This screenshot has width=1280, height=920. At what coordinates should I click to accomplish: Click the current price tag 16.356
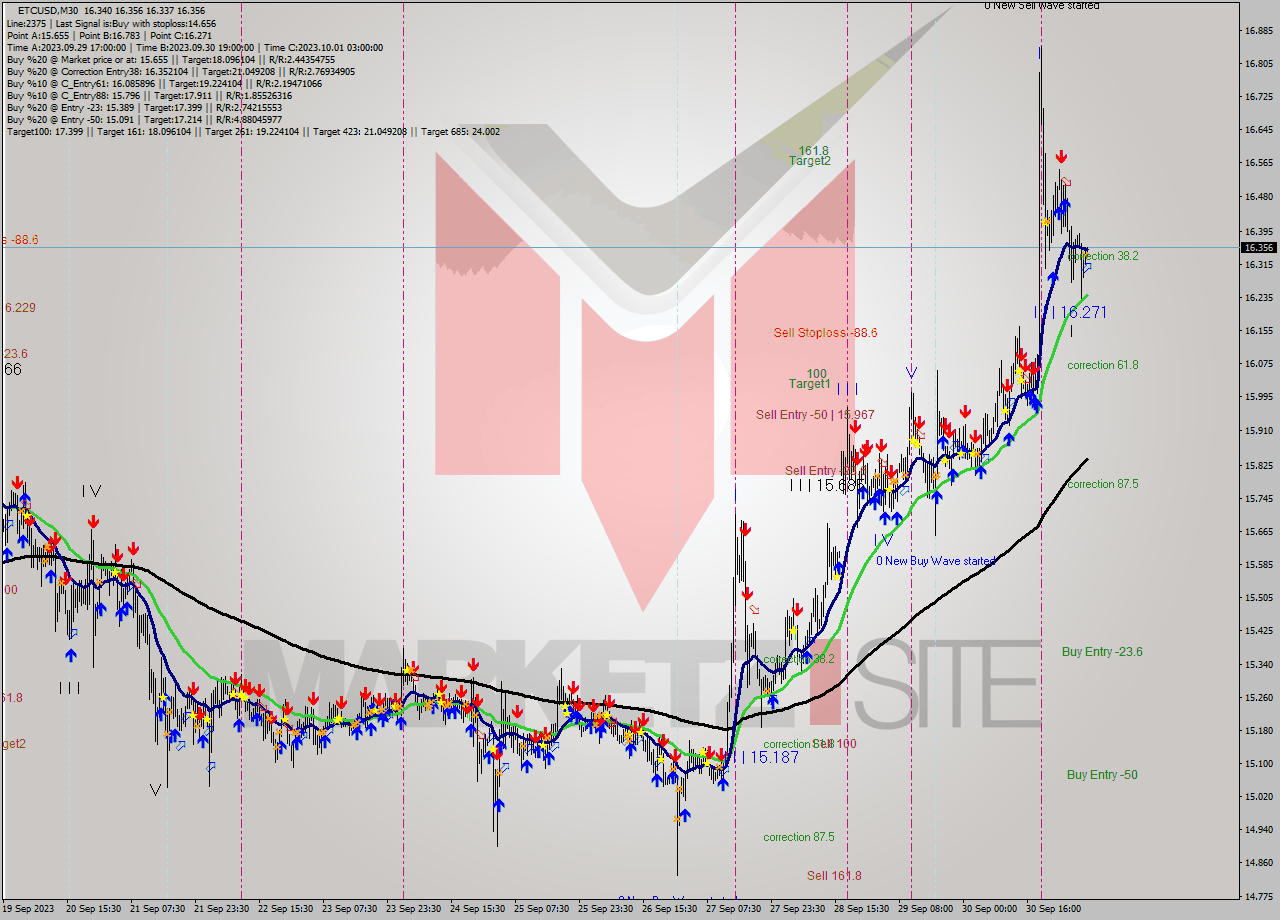point(1258,248)
